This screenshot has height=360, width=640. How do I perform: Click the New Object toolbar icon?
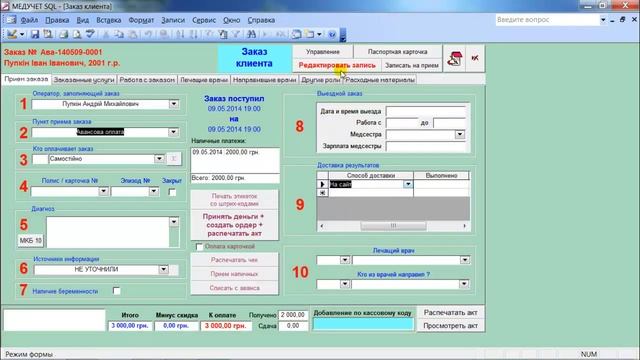(310, 34)
